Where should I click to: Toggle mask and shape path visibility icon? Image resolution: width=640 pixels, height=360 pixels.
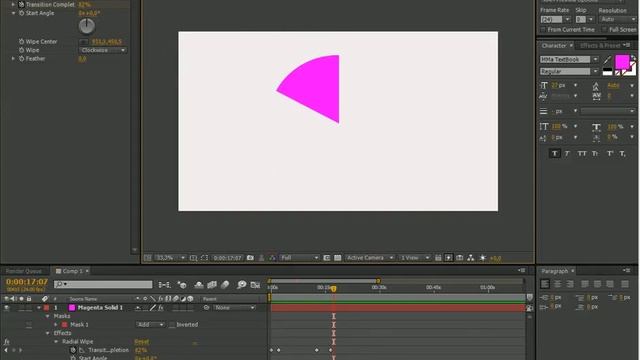(204, 258)
